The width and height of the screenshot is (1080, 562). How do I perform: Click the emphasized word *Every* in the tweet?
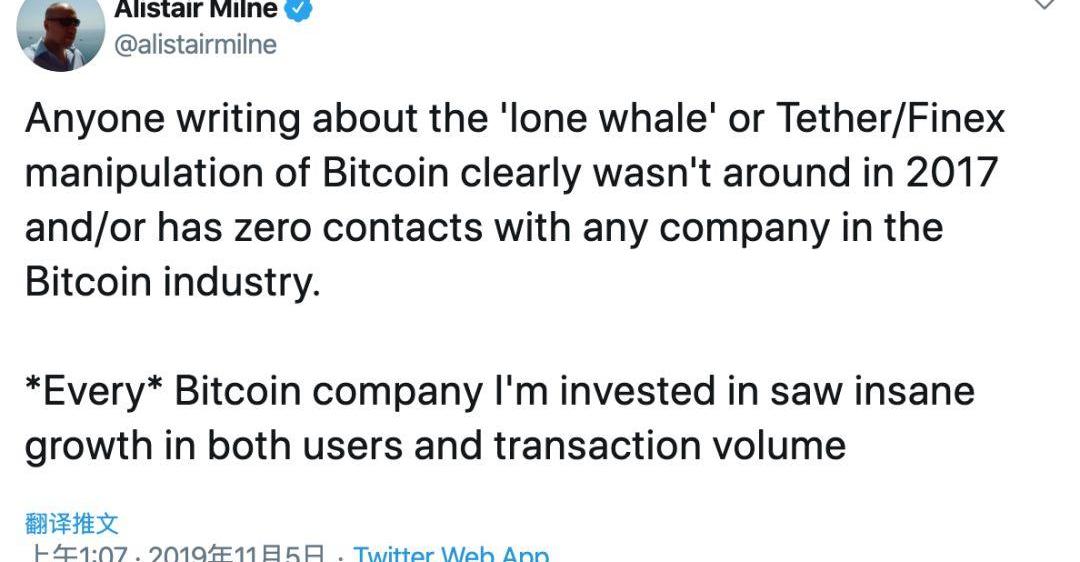pyautogui.click(x=94, y=391)
